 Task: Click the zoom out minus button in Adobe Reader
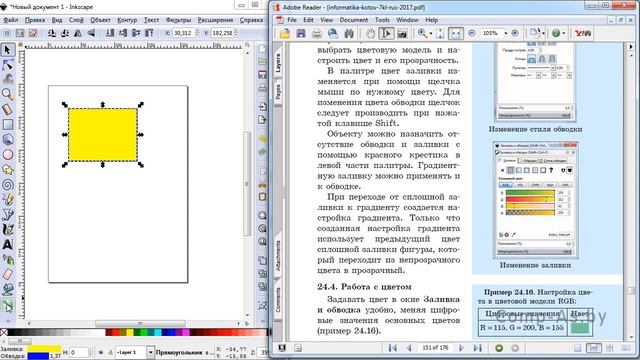click(x=472, y=33)
